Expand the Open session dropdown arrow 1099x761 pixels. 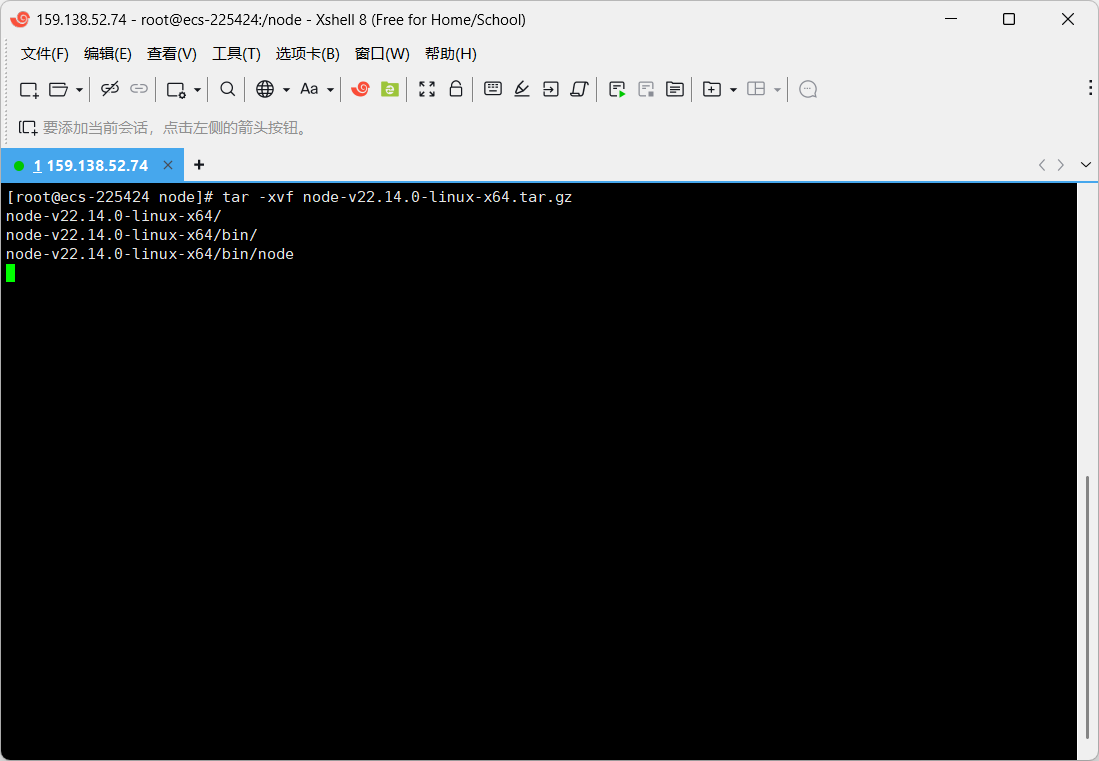[x=79, y=90]
